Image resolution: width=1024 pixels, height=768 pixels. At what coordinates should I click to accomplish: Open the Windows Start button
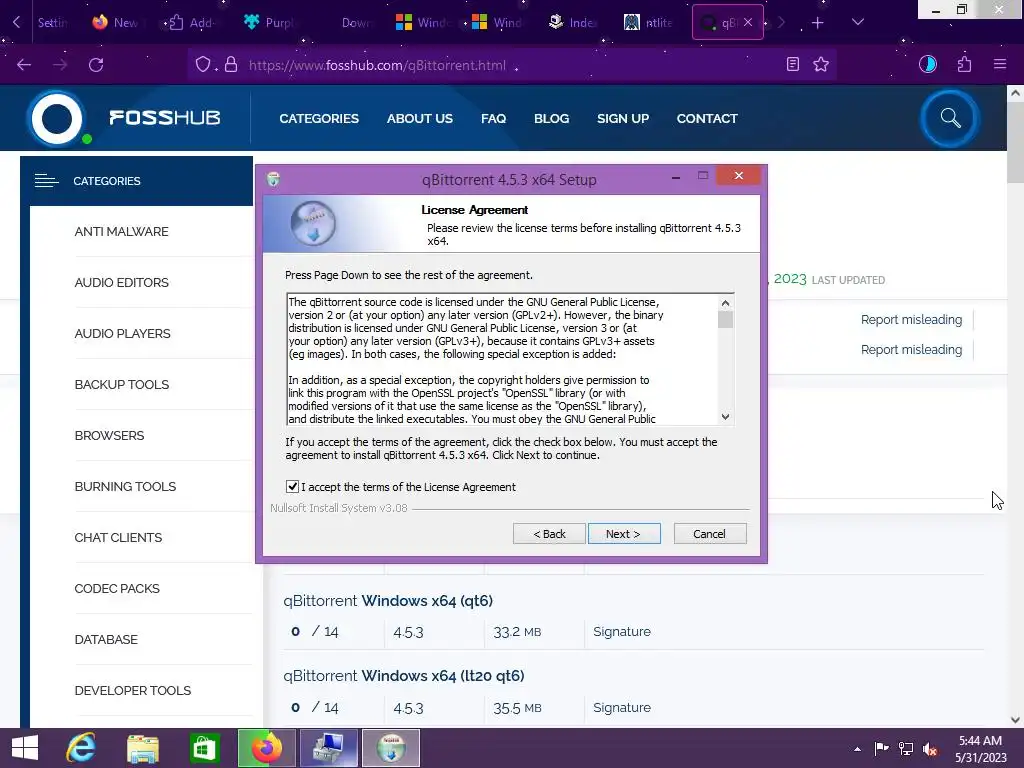click(x=25, y=748)
